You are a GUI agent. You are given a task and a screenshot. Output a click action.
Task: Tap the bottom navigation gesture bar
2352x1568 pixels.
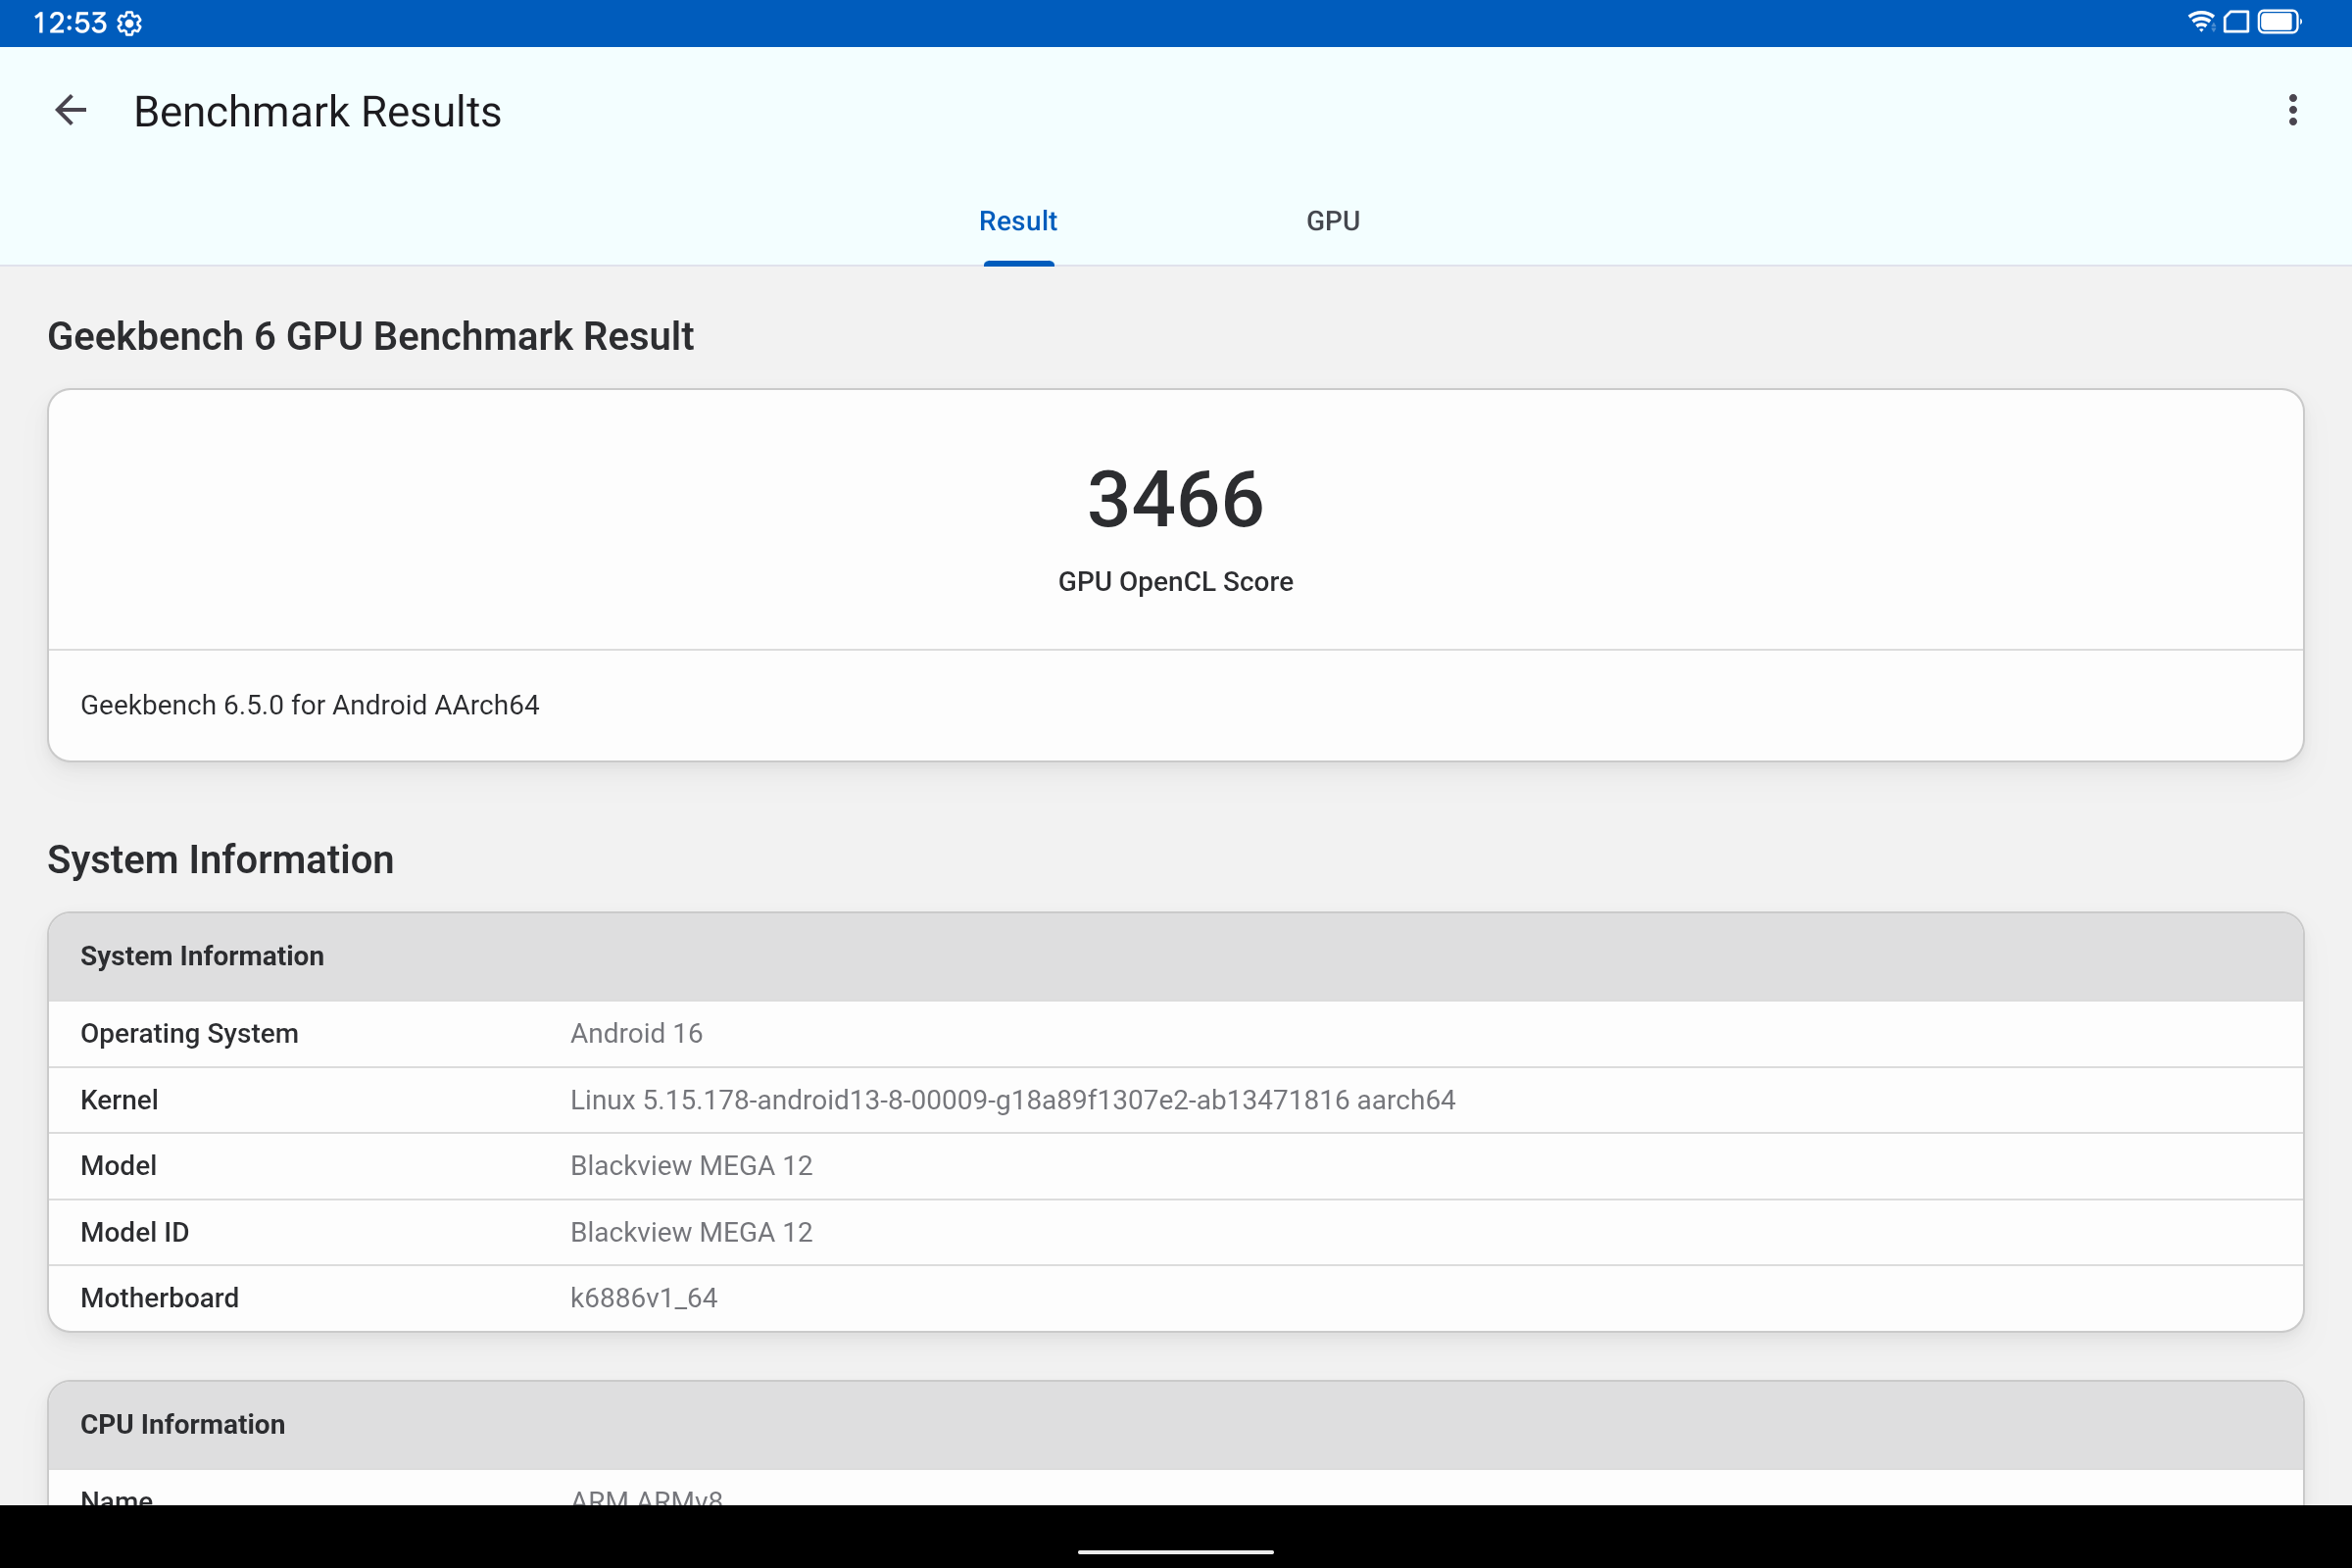point(1175,1551)
